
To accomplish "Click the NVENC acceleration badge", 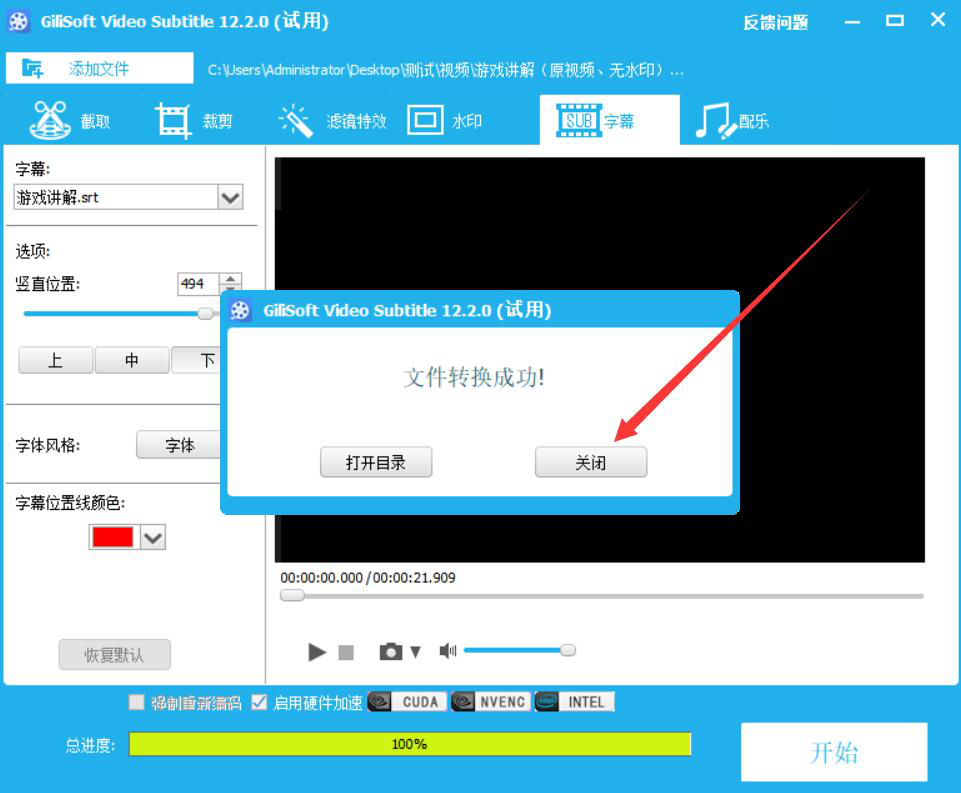I will [x=490, y=702].
